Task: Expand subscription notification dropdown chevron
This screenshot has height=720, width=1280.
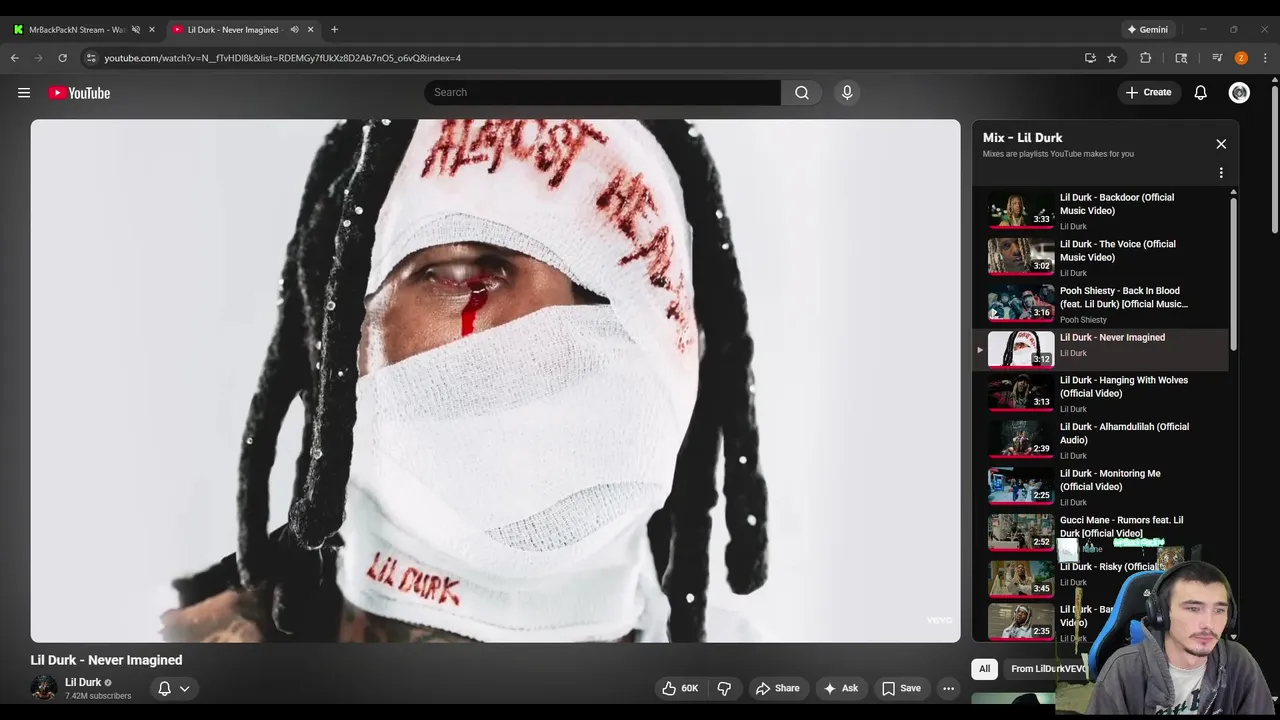Action: point(184,688)
